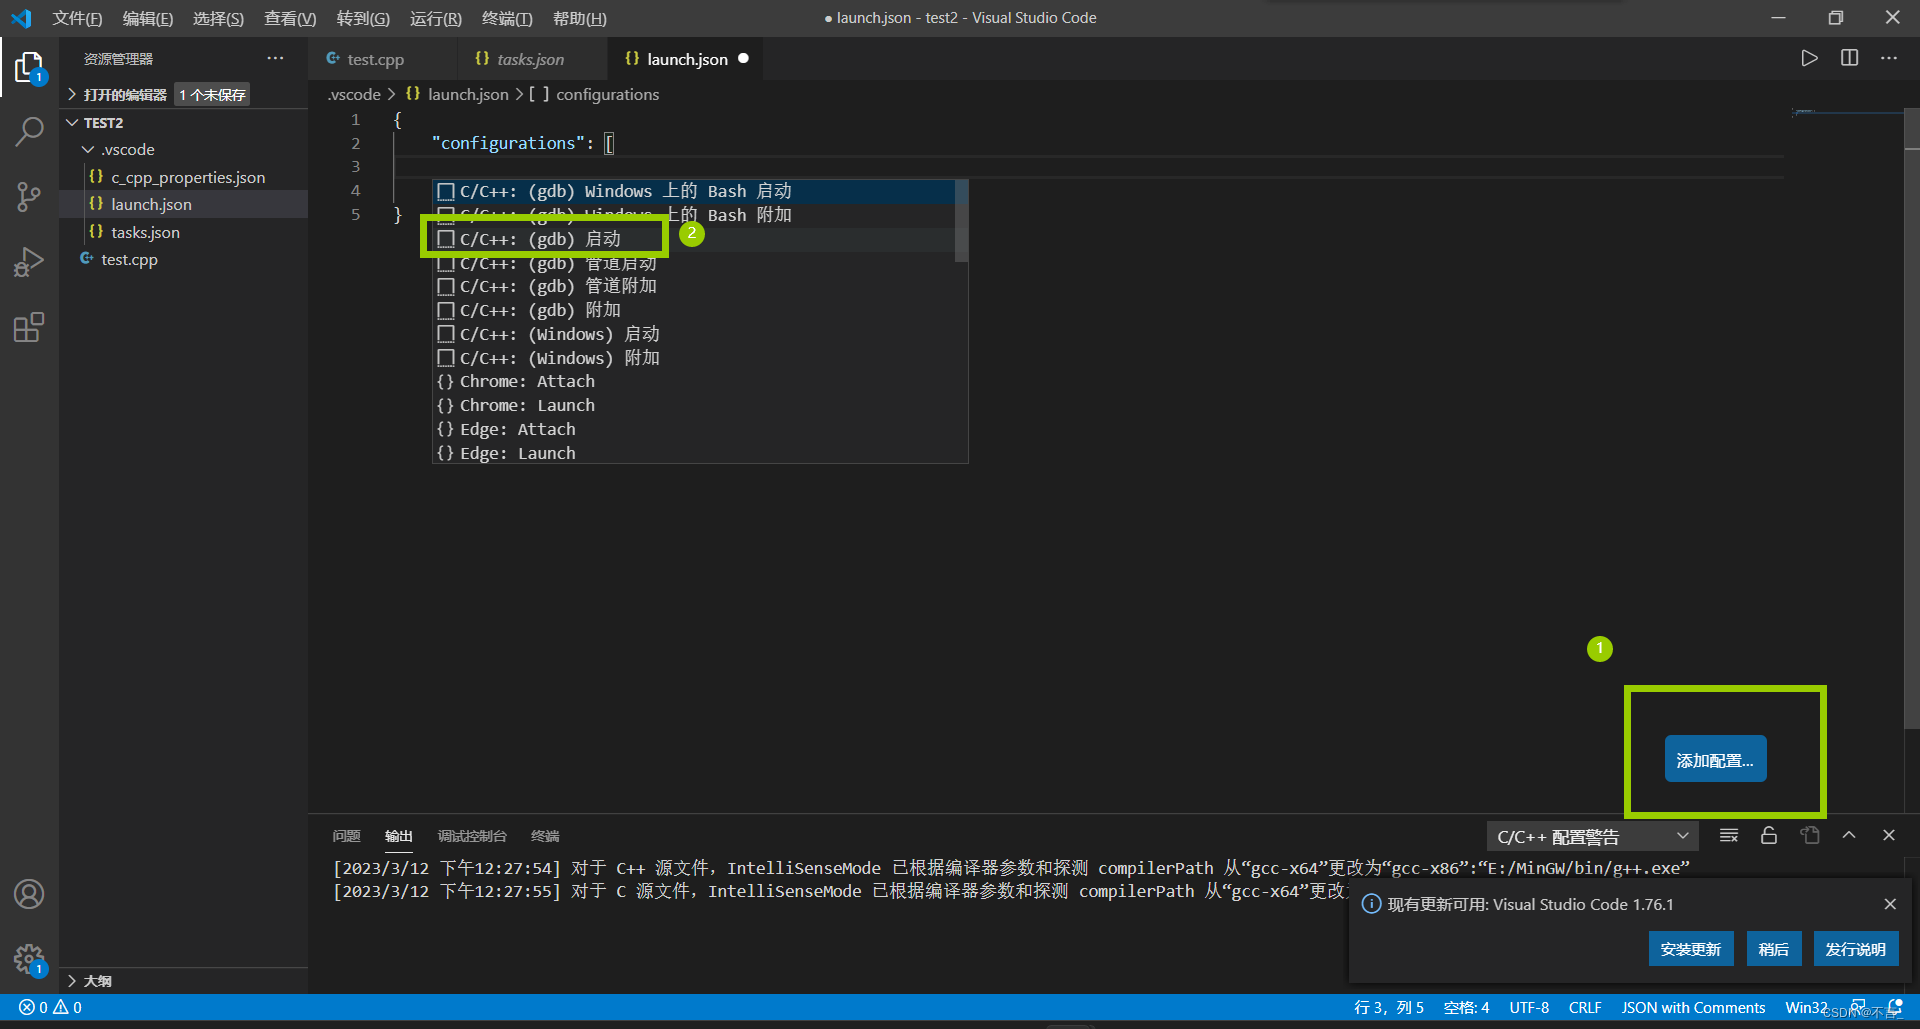The height and width of the screenshot is (1029, 1920).
Task: Close the bottom panel
Action: [1889, 836]
